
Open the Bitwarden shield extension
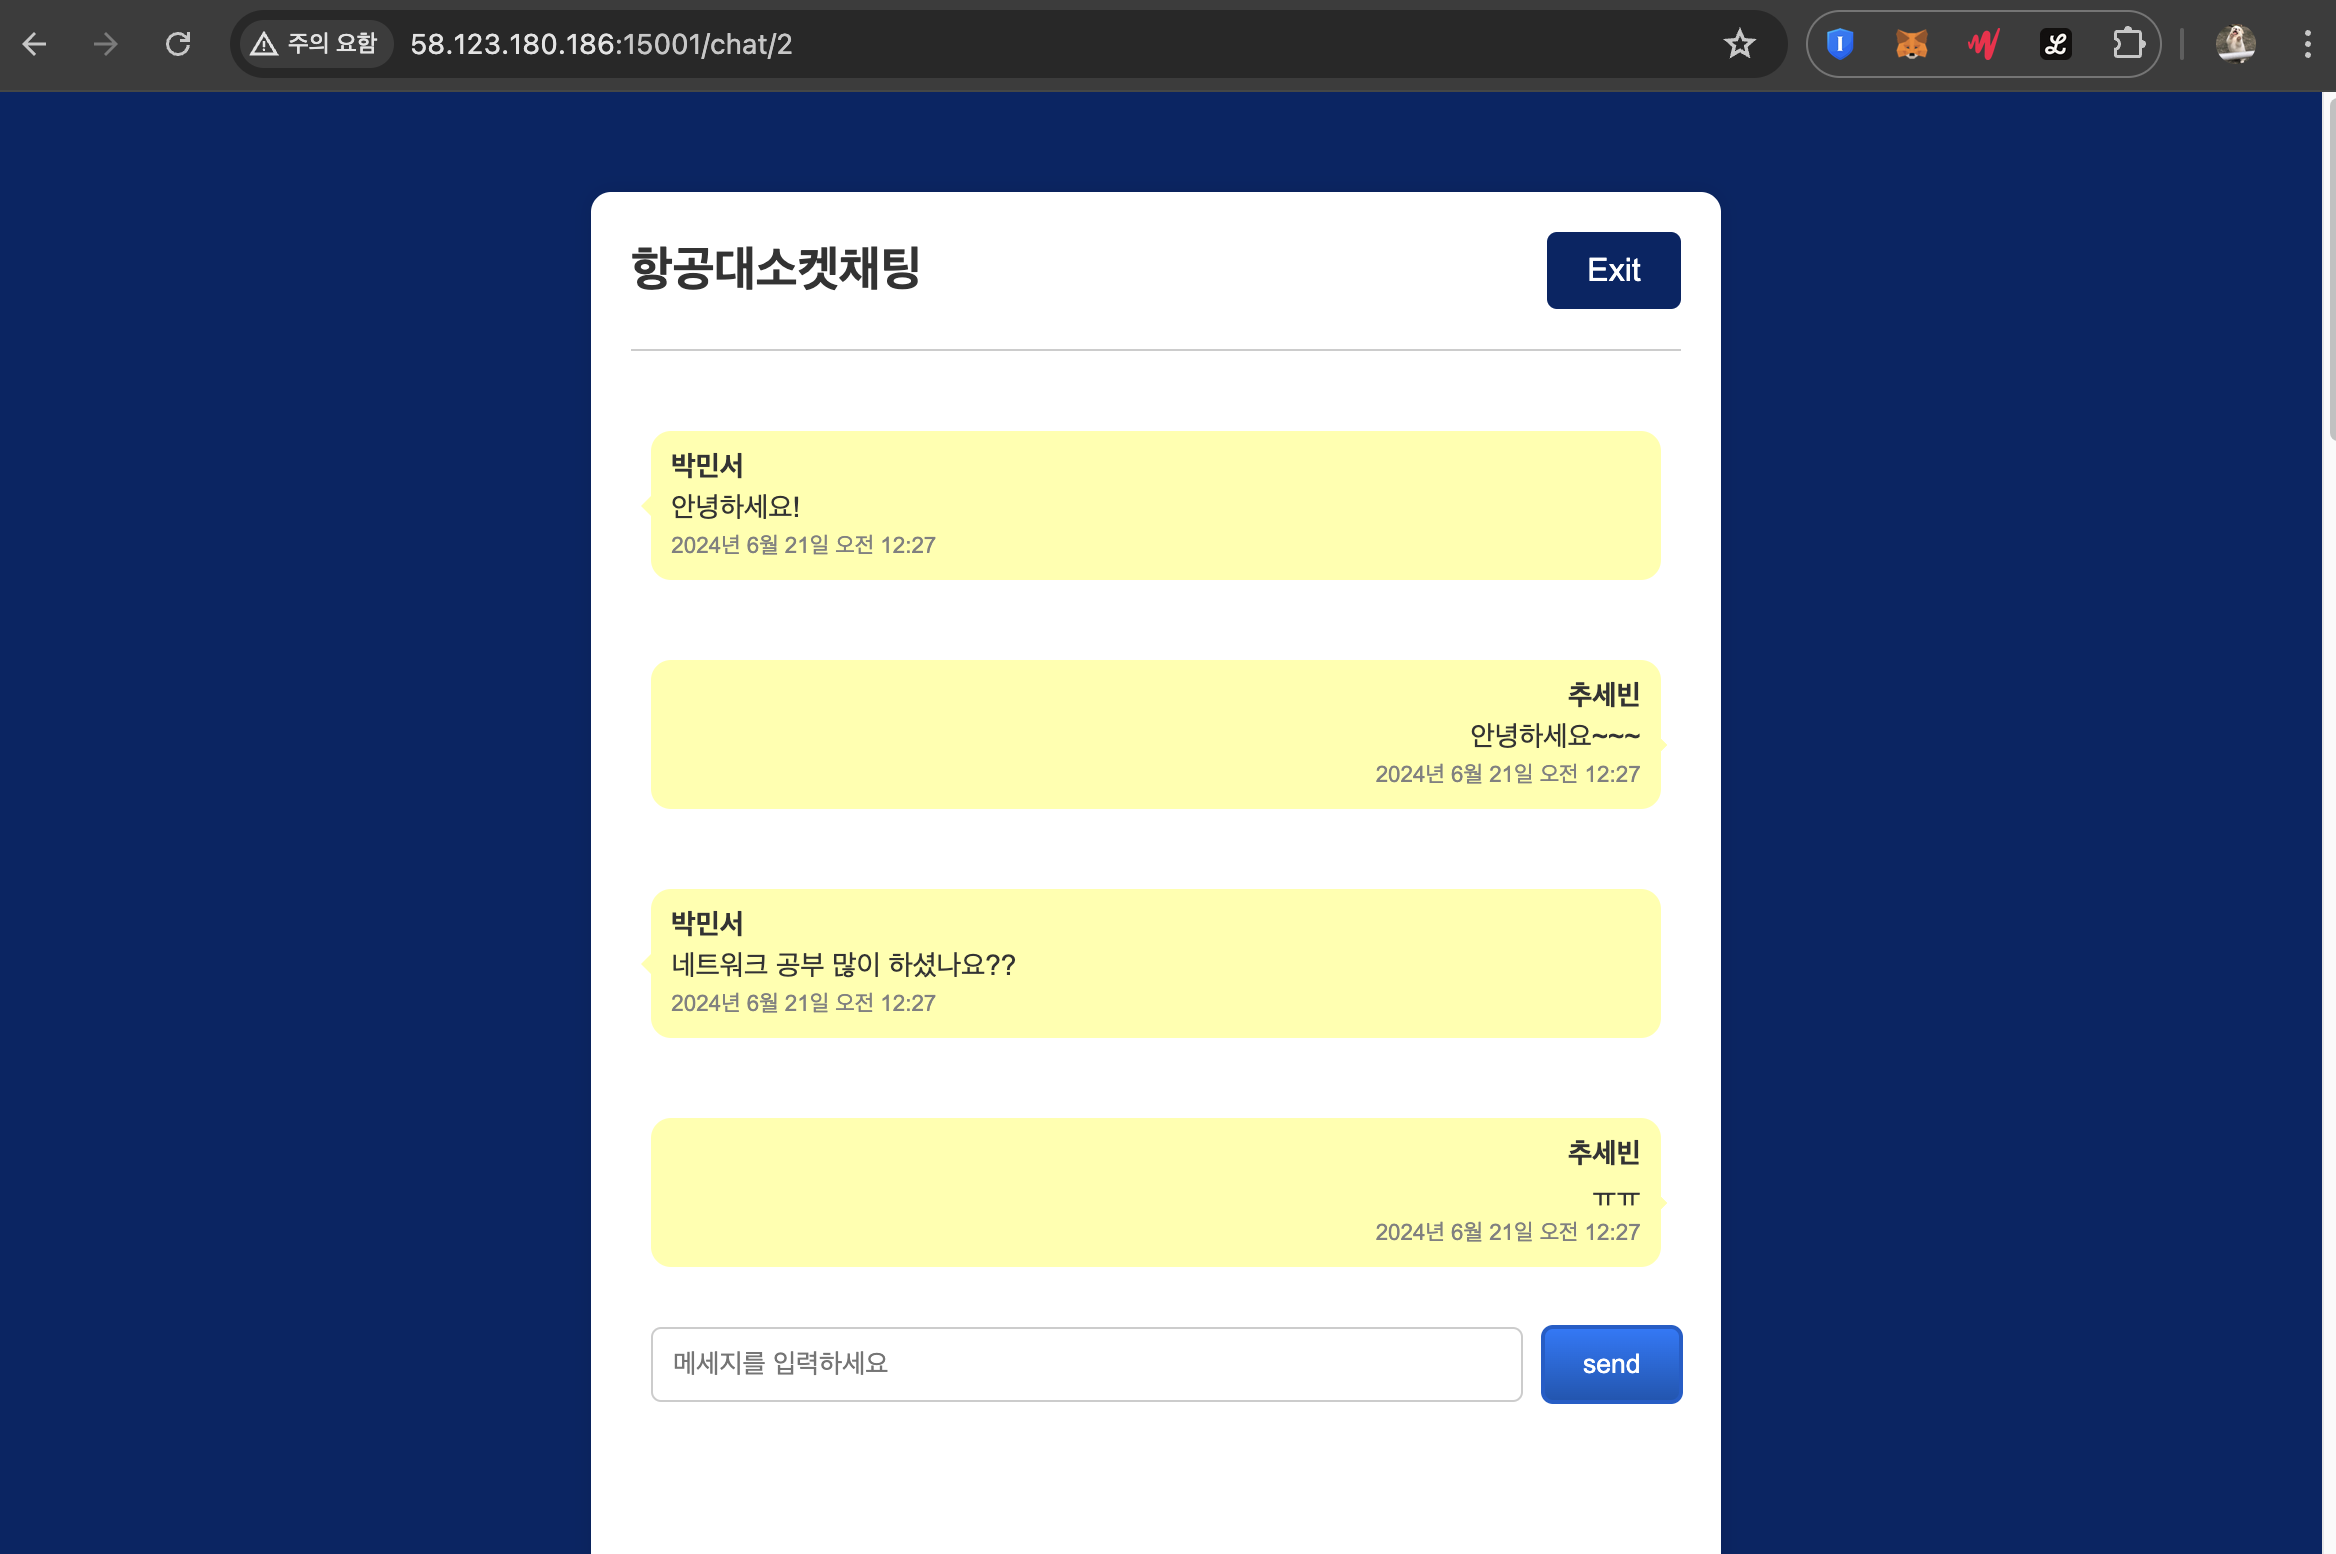point(1839,44)
